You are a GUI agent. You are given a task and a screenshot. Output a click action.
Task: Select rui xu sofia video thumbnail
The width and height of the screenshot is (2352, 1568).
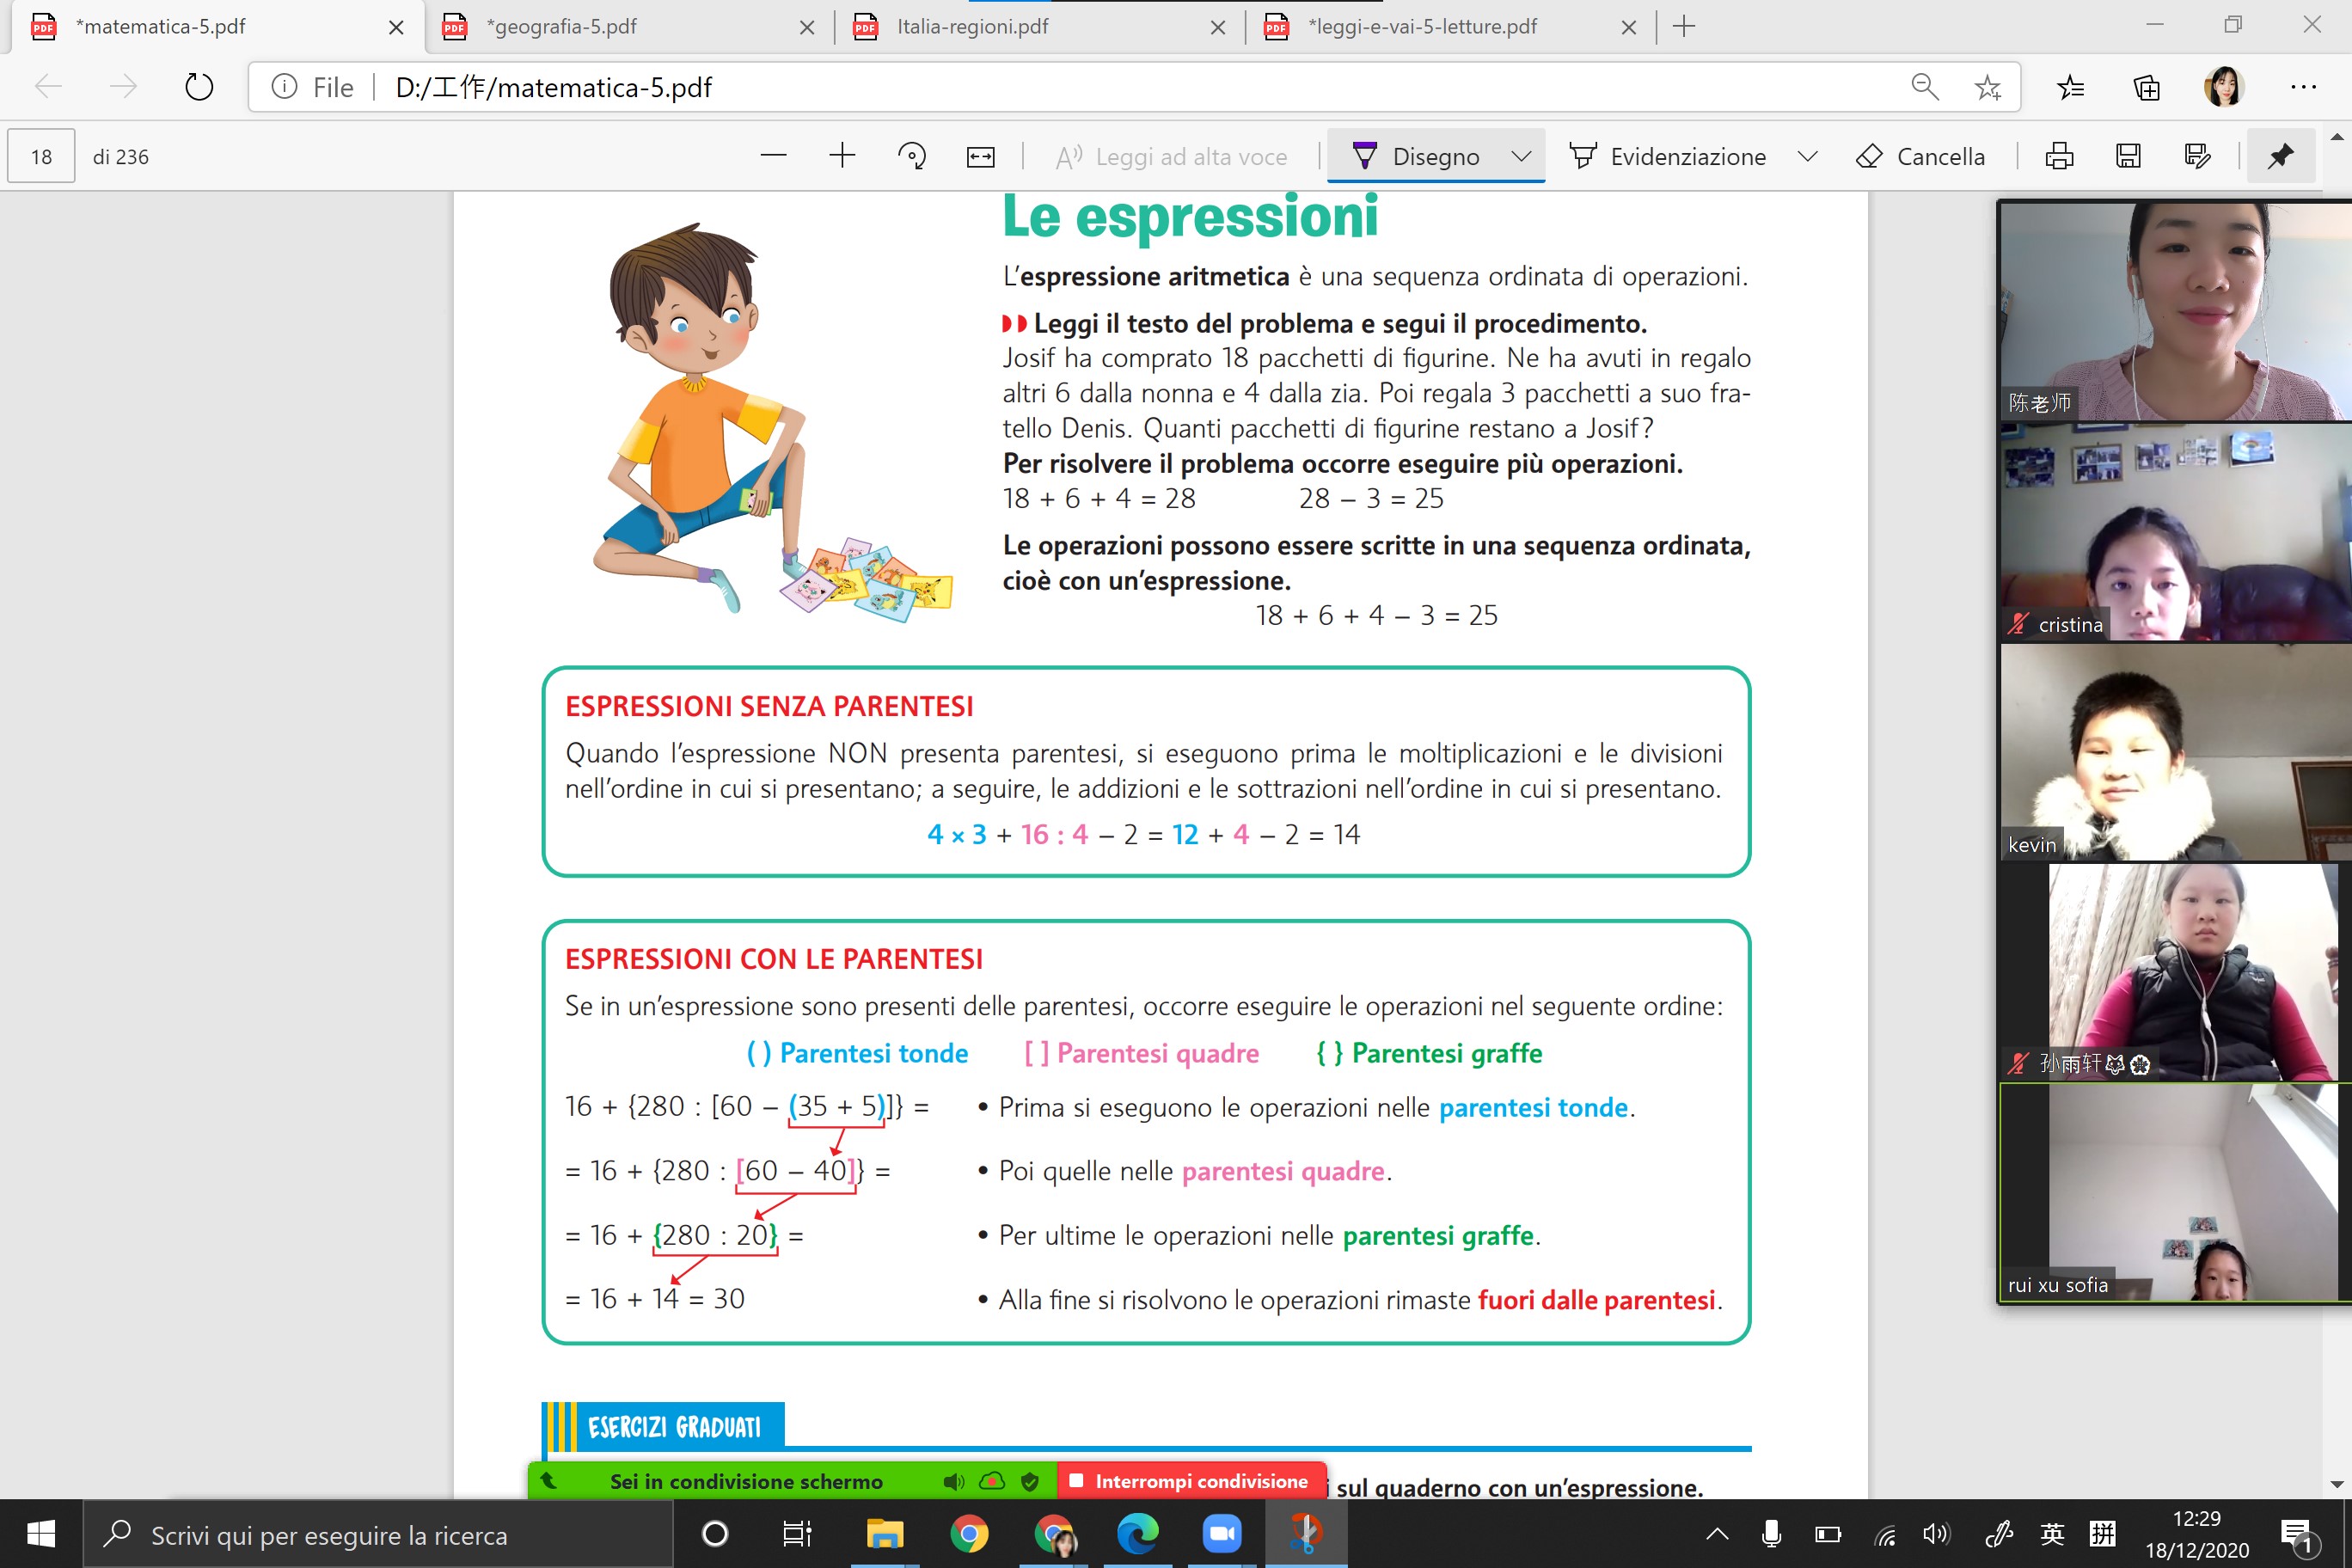coord(2175,1192)
